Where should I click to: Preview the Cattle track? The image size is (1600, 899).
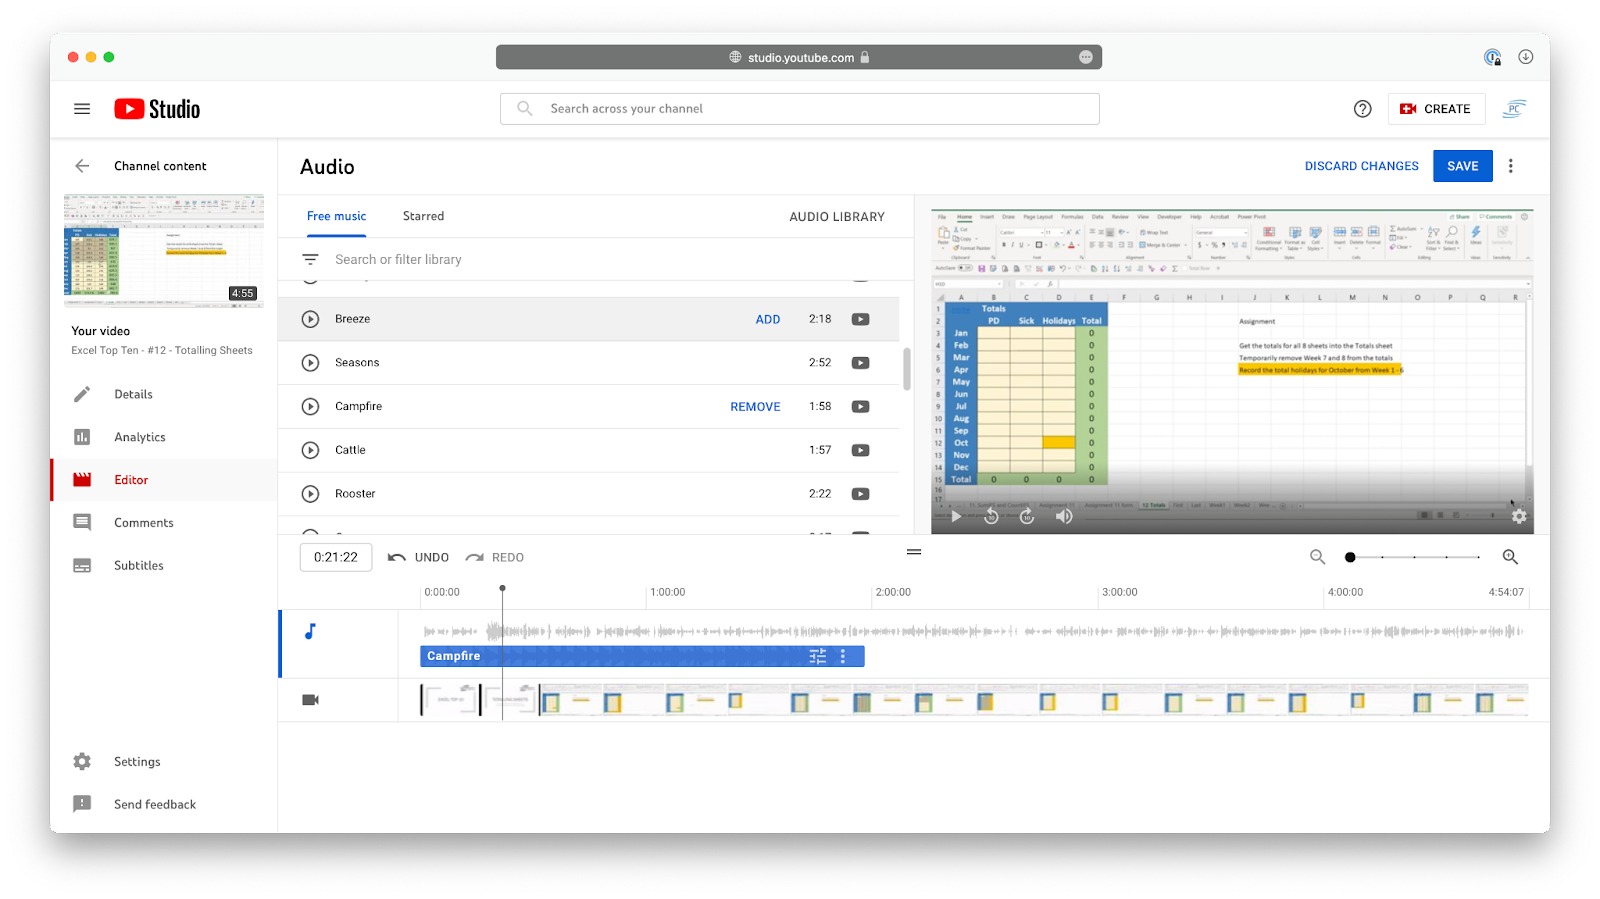[311, 450]
